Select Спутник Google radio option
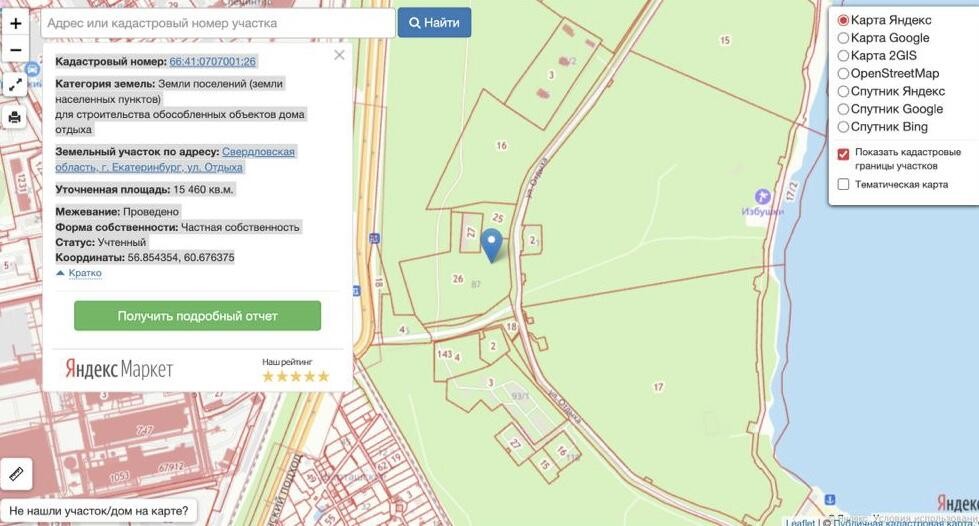This screenshot has width=979, height=526. (x=843, y=109)
